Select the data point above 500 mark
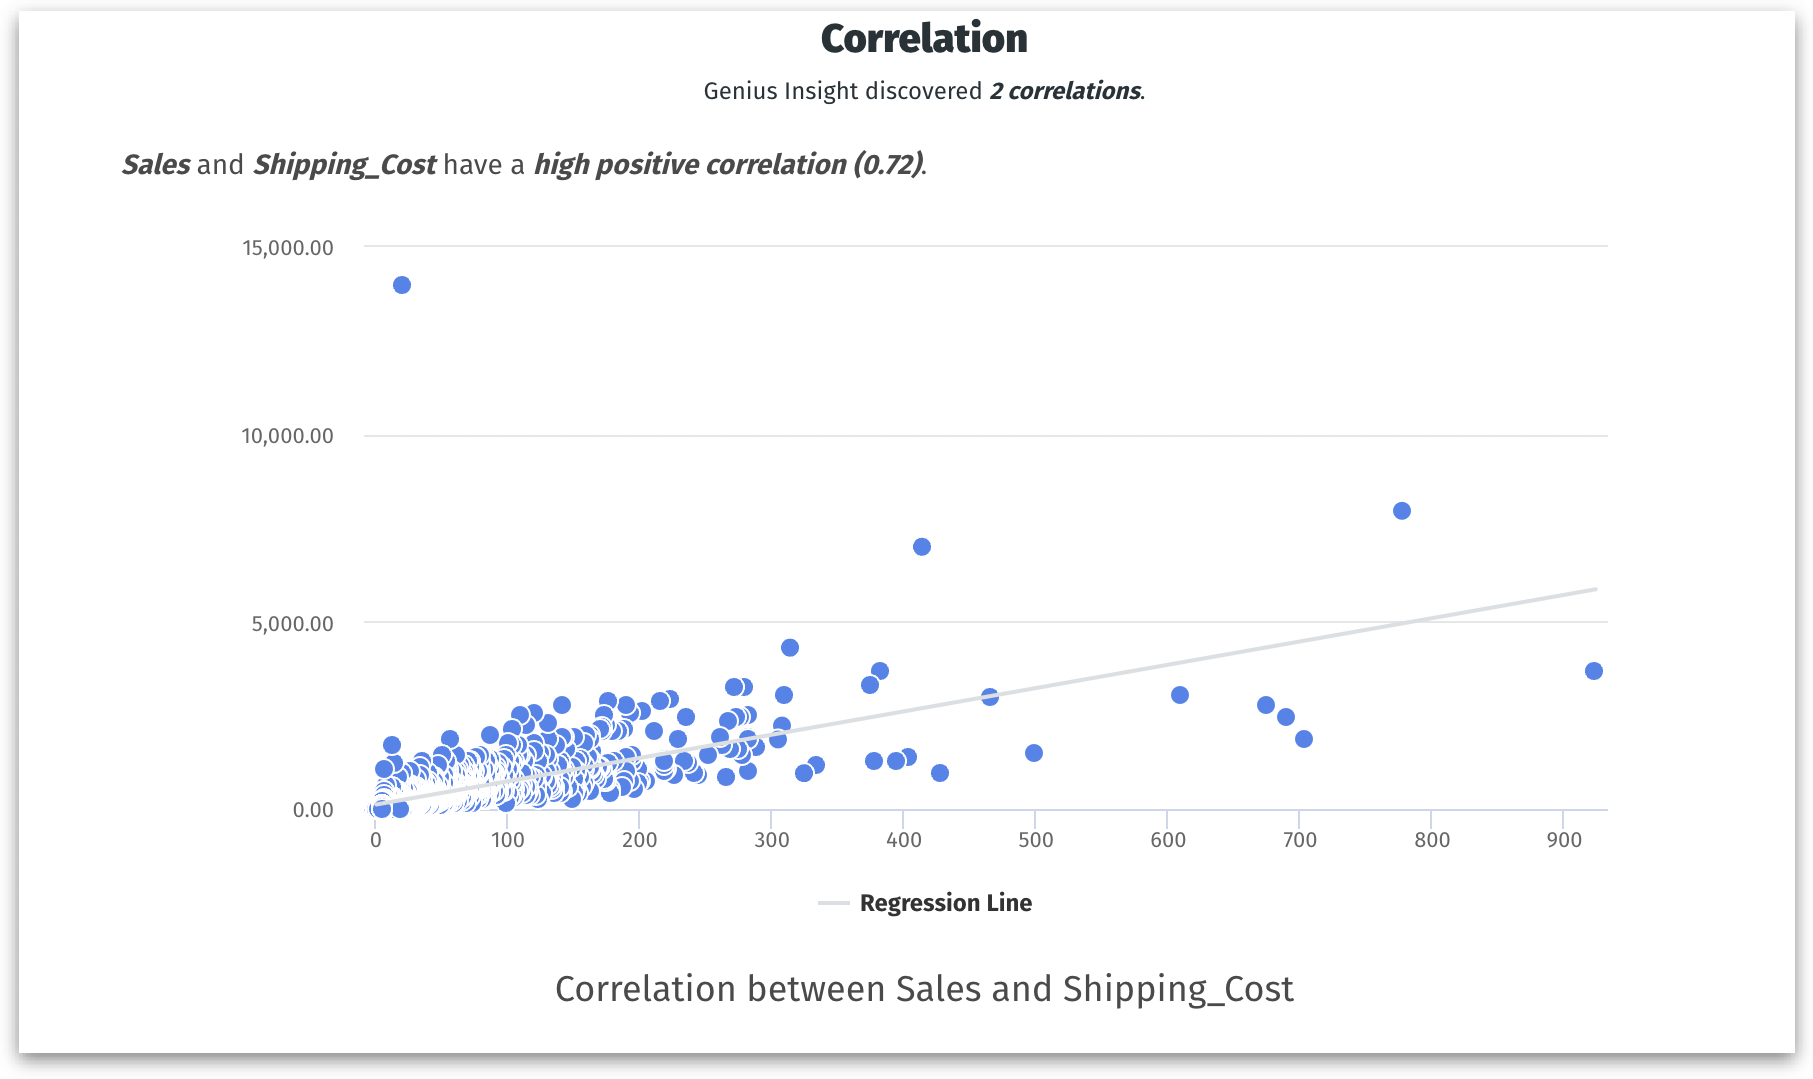1813x1079 pixels. click(1033, 753)
